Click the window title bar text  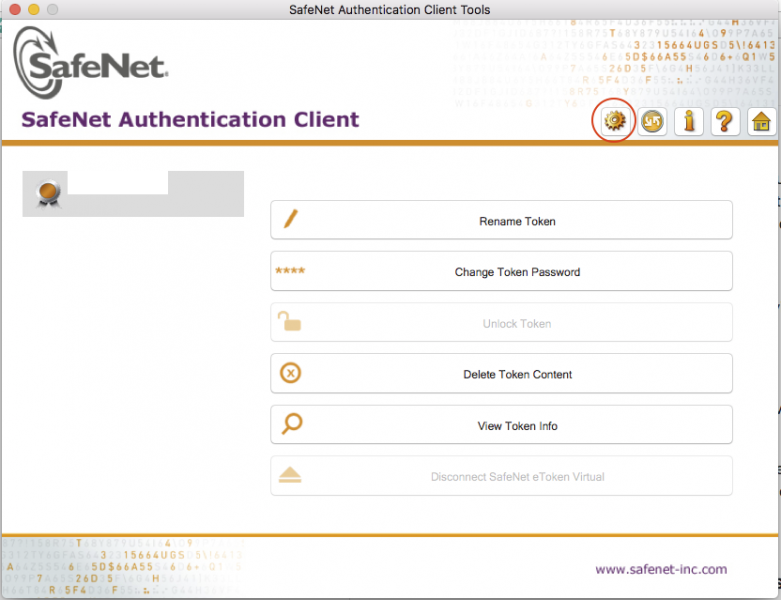[x=391, y=9]
